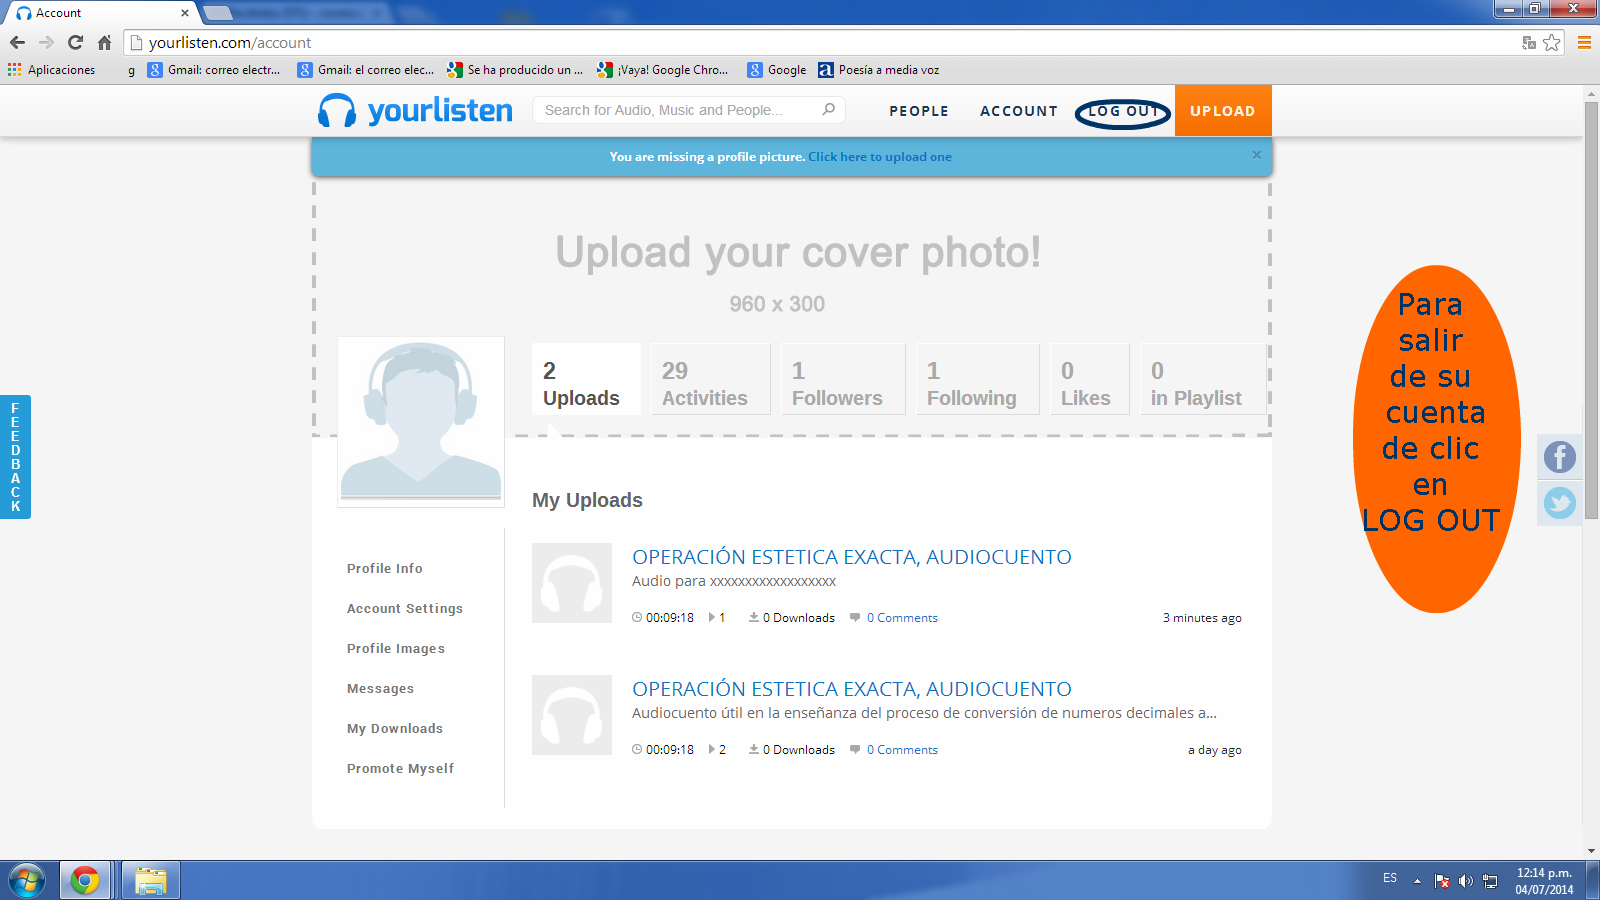The image size is (1600, 900).
Task: Open the PEOPLE menu item
Action: tap(918, 111)
